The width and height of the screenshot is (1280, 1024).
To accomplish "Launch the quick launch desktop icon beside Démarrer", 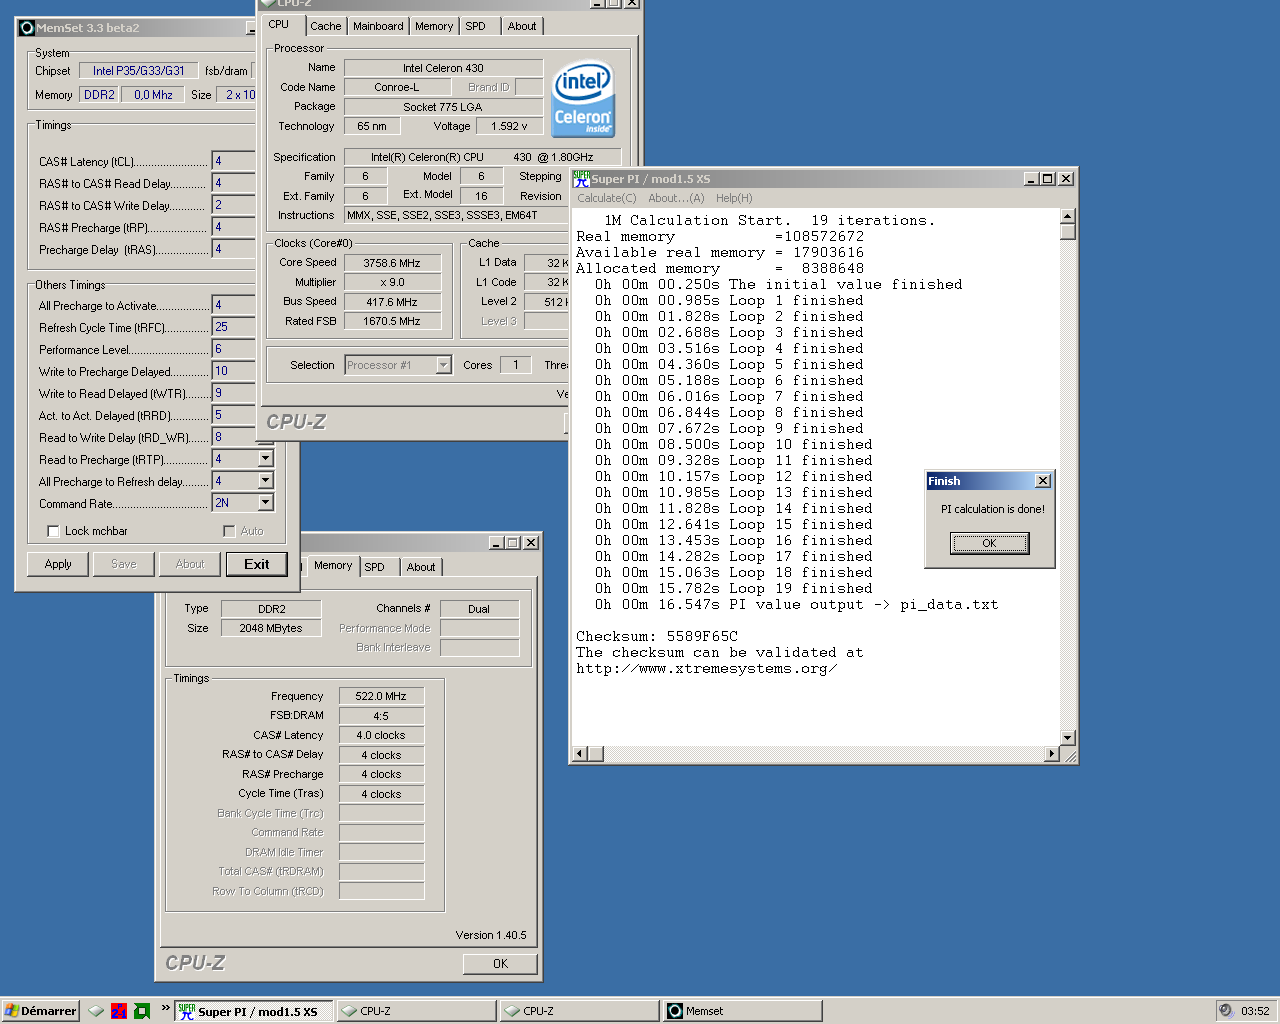I will tap(96, 1011).
